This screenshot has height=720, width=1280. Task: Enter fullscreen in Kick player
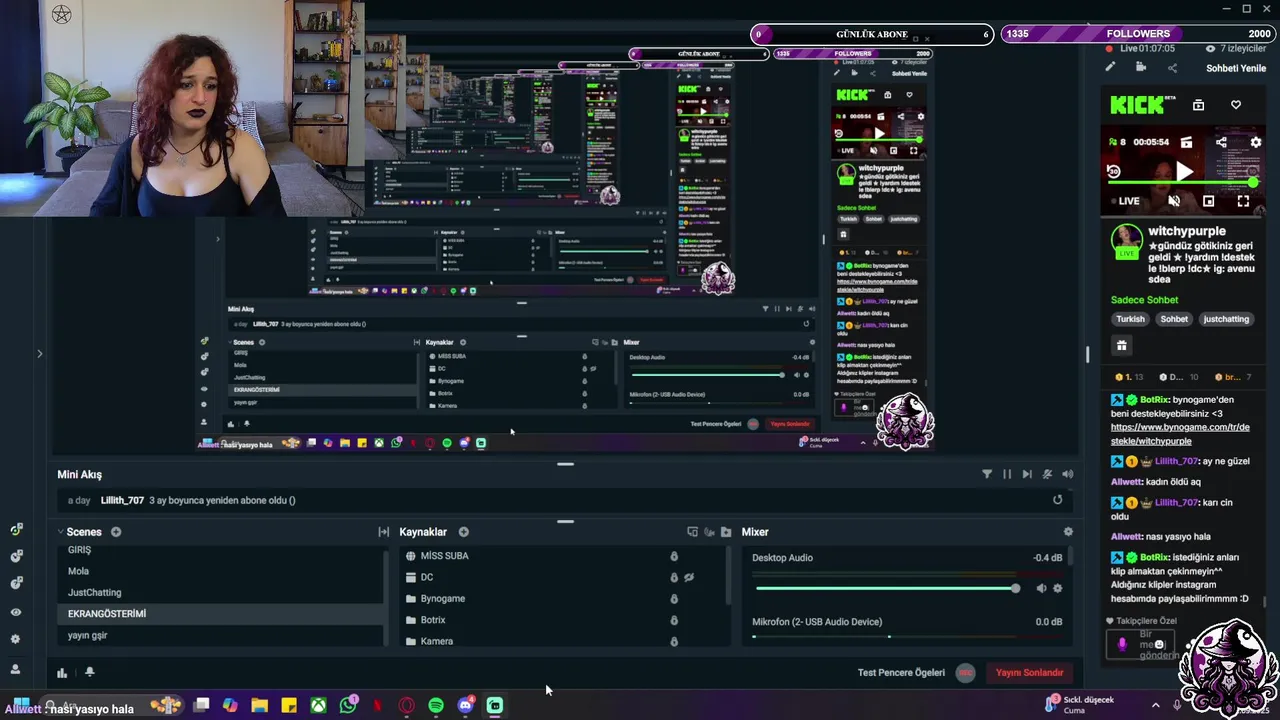1243,201
